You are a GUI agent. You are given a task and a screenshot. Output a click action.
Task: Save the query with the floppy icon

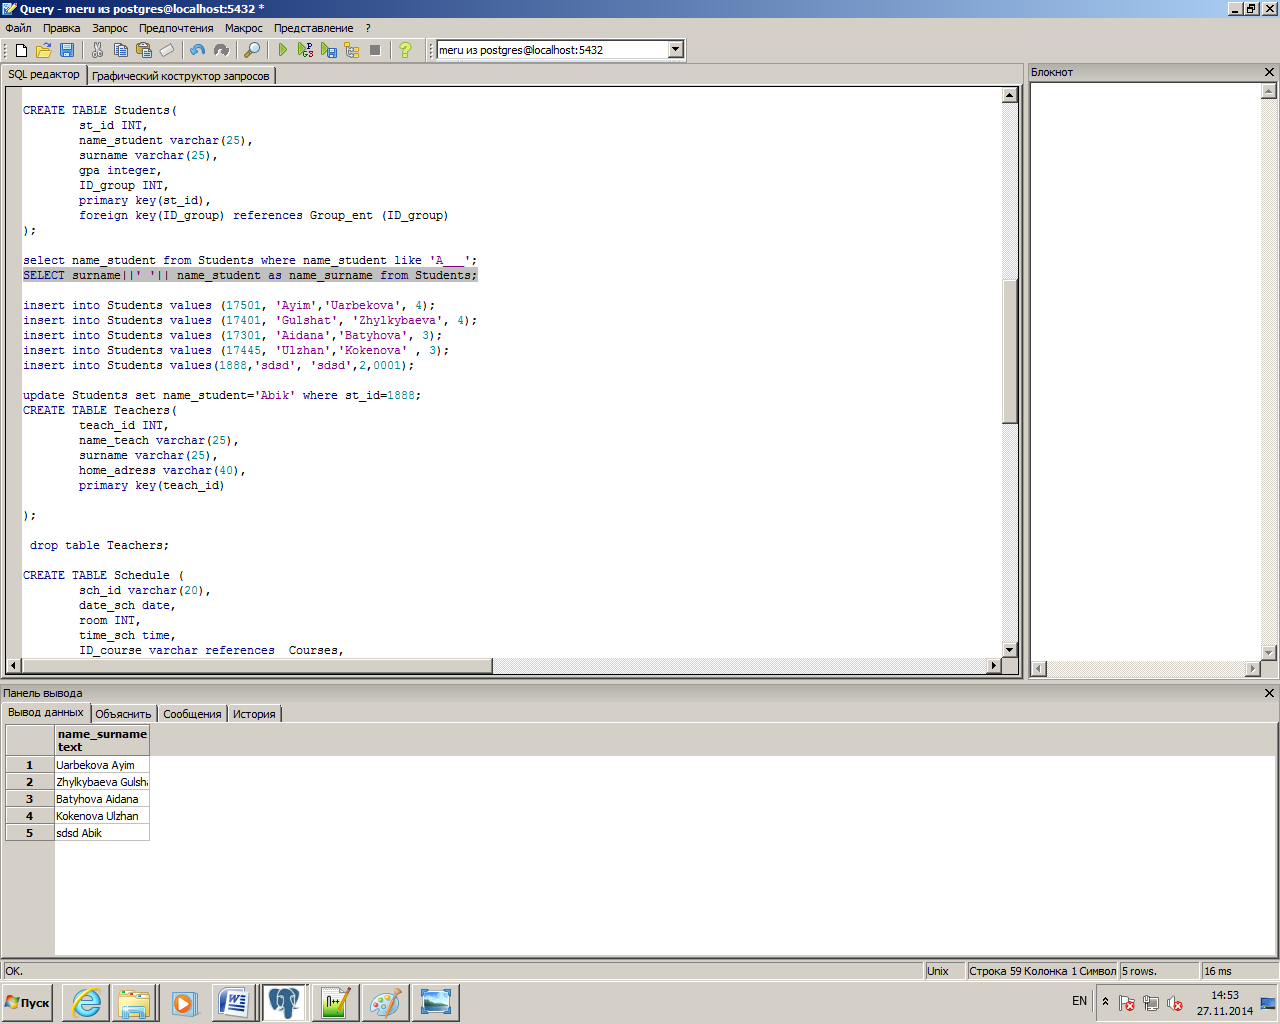(67, 50)
